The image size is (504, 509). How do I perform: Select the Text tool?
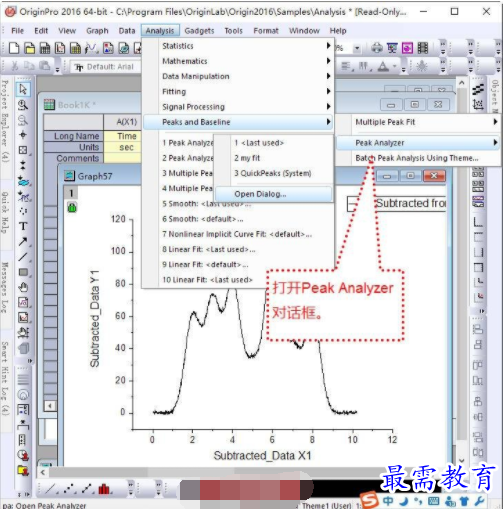(23, 226)
